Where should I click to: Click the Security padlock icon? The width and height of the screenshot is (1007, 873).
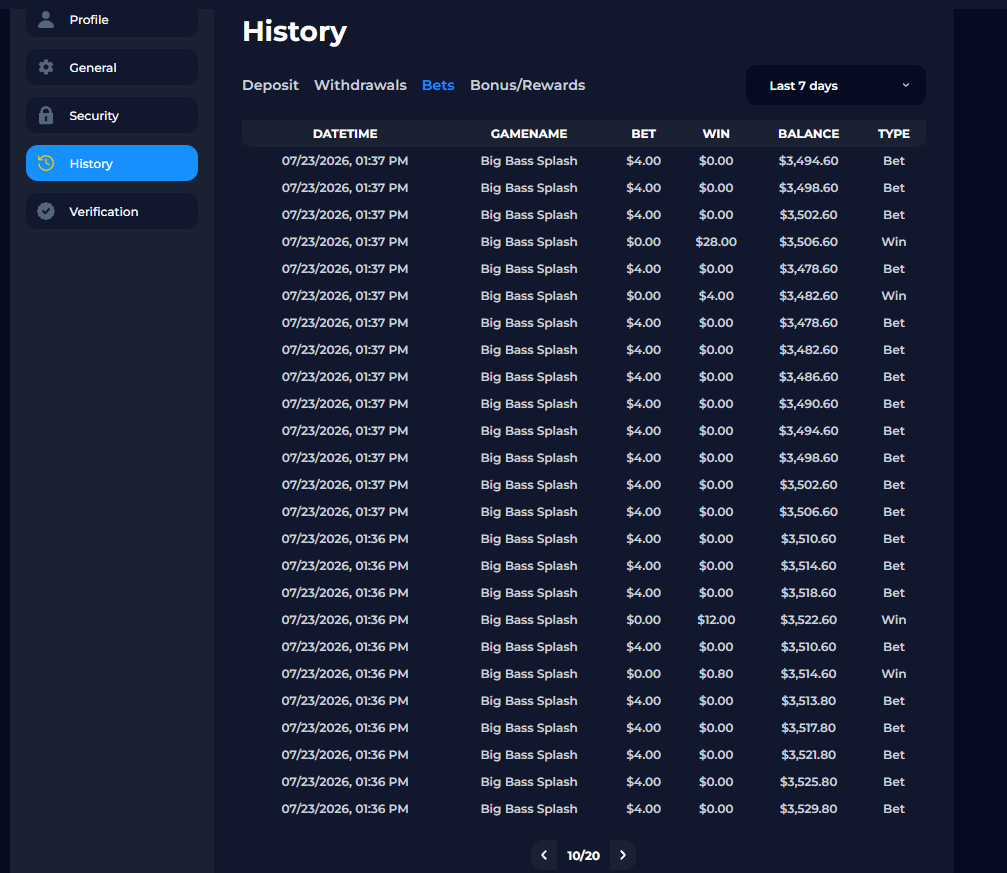click(x=46, y=115)
